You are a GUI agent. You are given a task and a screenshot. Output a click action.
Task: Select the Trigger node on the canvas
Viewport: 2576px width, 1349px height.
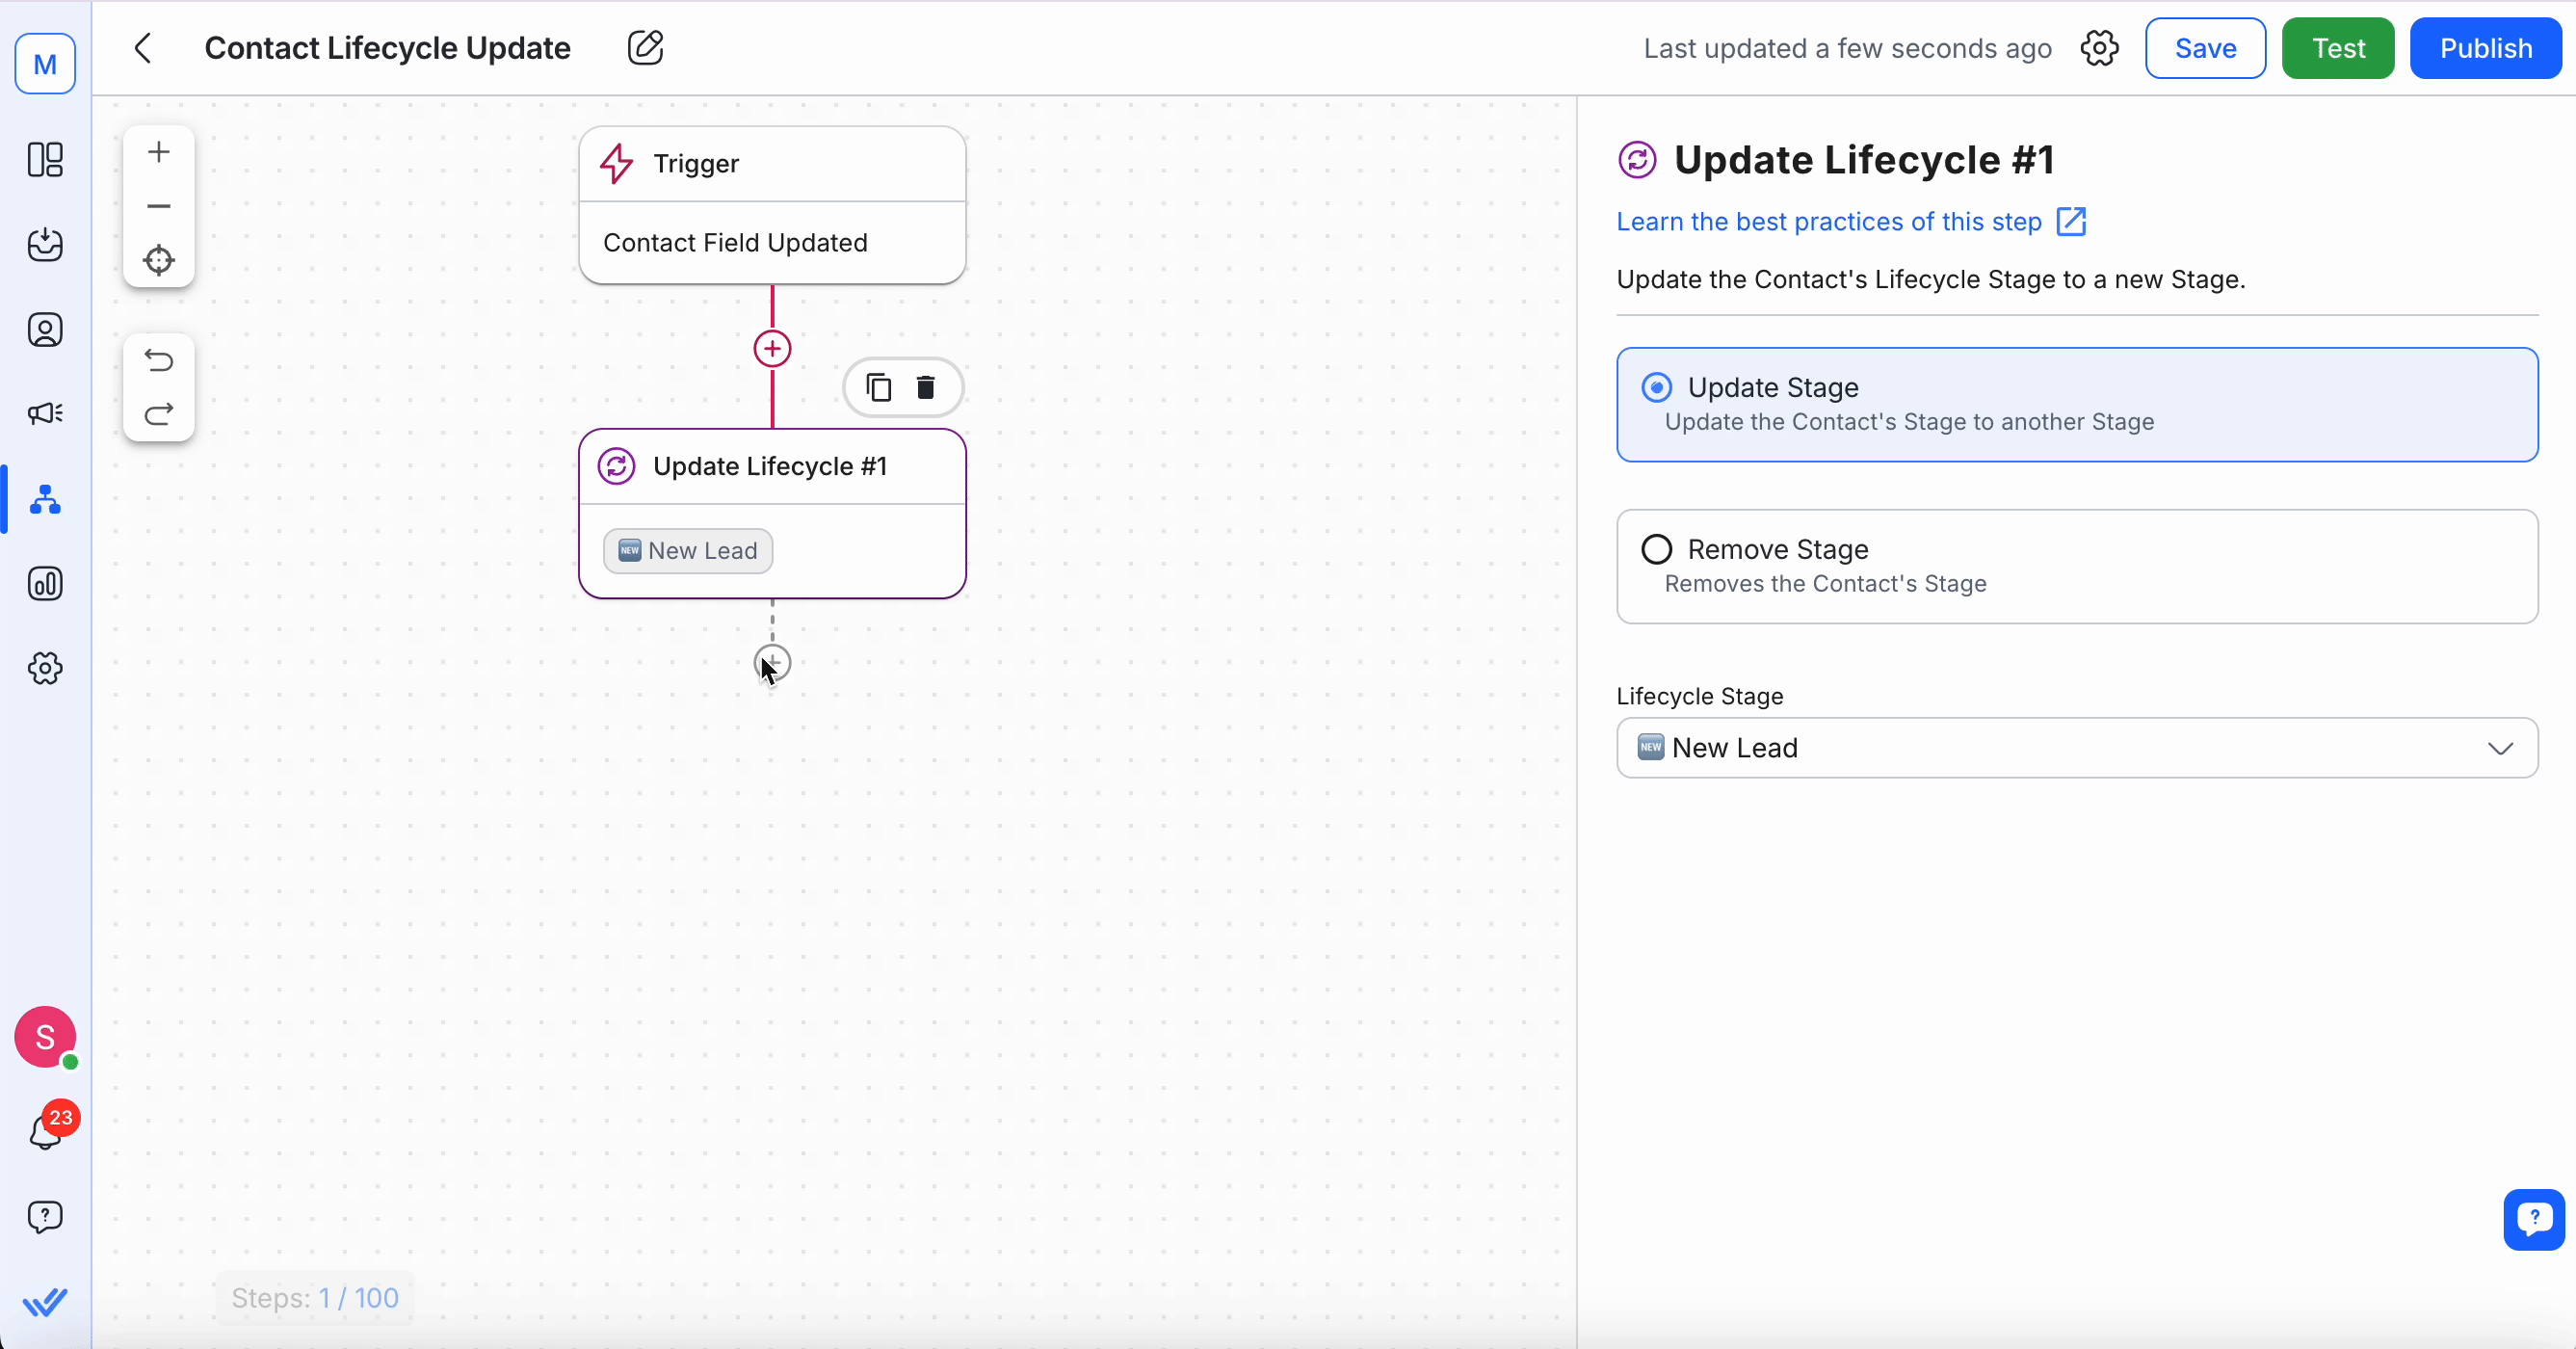(772, 205)
